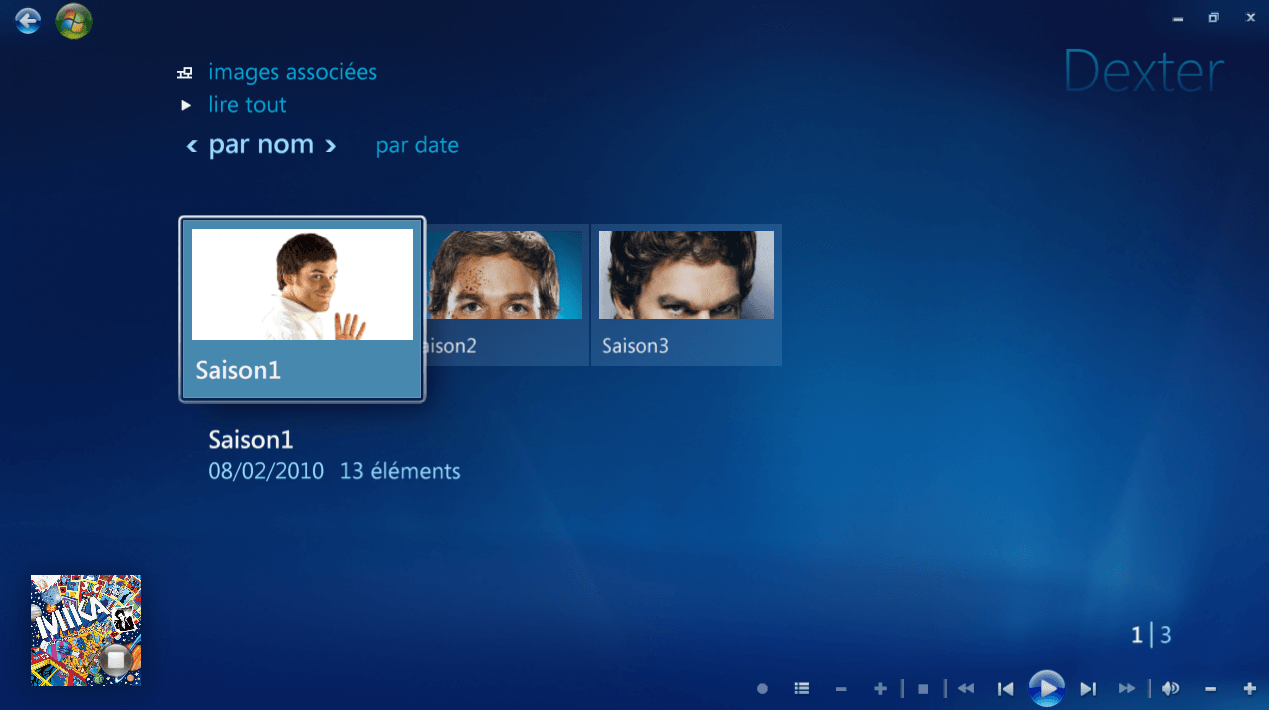Skip to the previous track
Viewport: 1269px width, 710px height.
tap(1006, 689)
